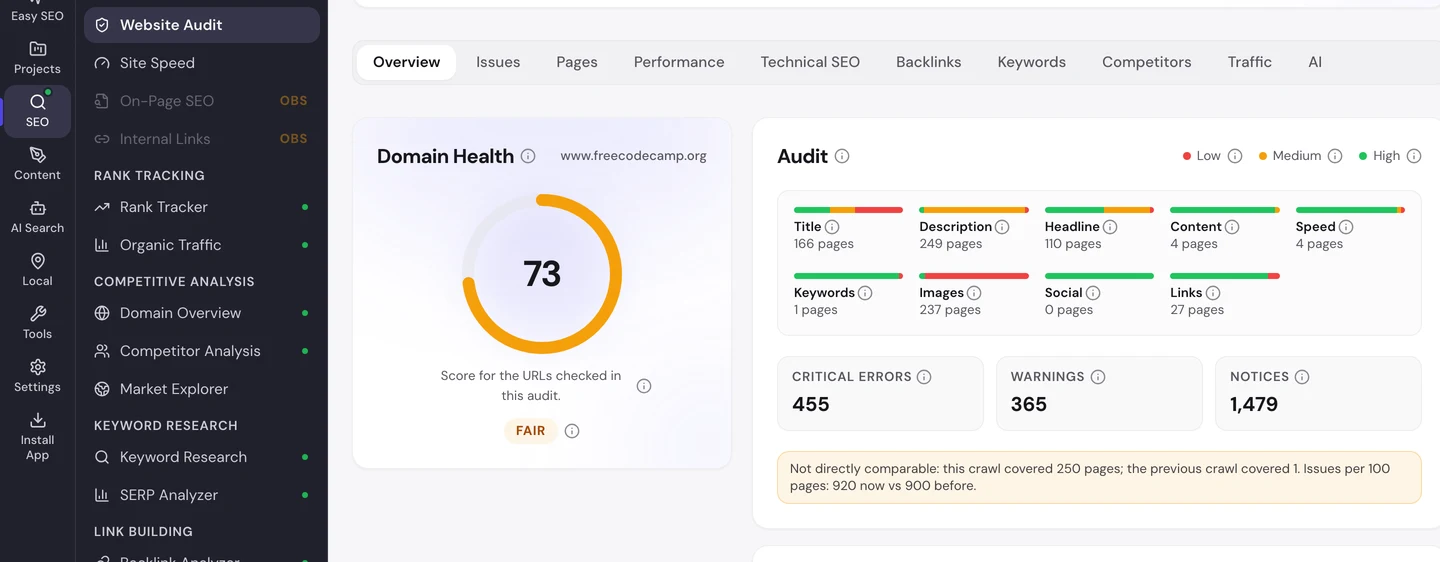Click info icon next to Links metric

[x=1213, y=293]
